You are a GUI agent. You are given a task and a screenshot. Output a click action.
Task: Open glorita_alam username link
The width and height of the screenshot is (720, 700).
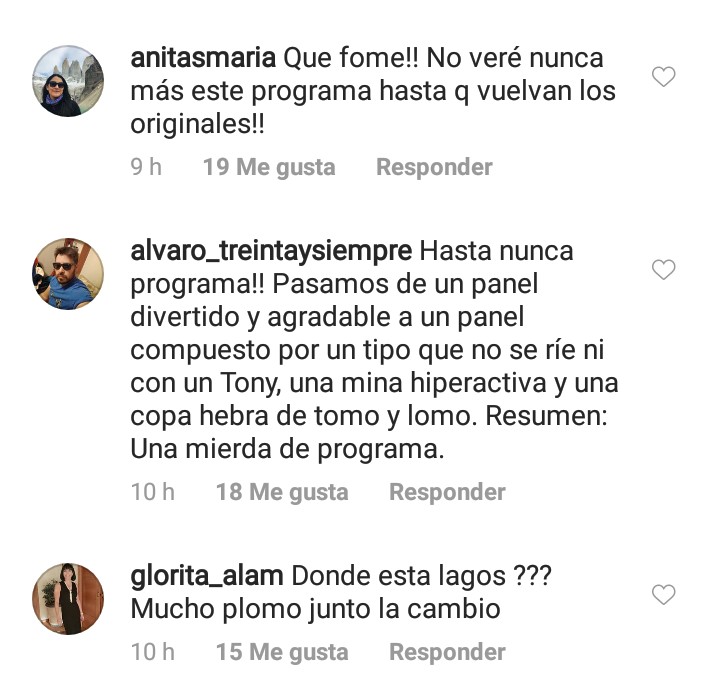[207, 576]
